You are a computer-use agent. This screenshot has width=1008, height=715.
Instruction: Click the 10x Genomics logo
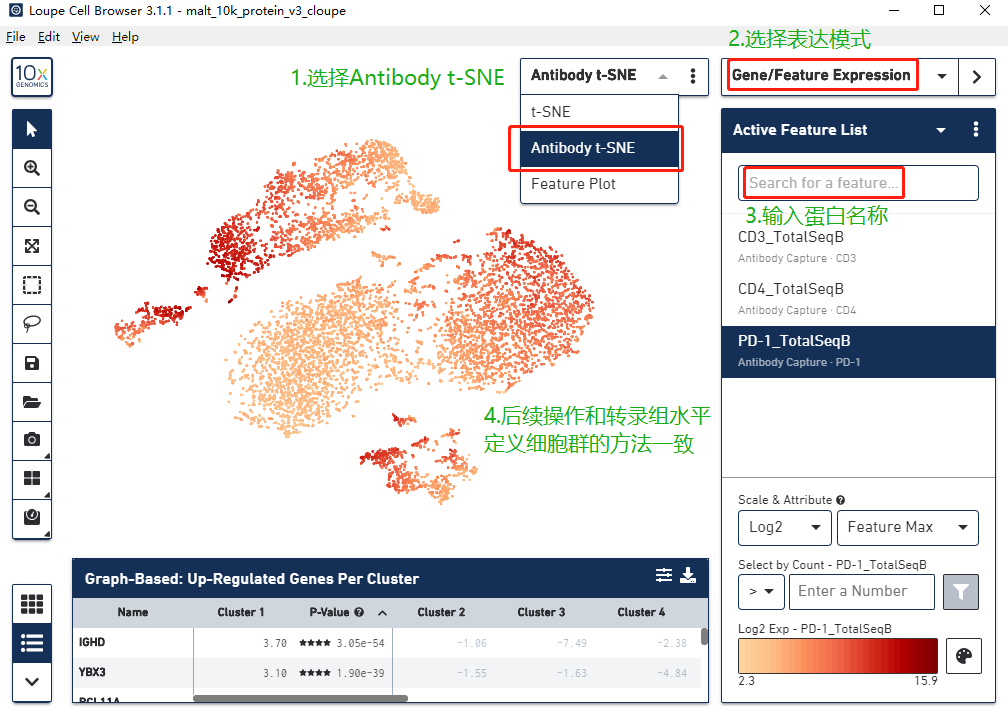(x=32, y=77)
